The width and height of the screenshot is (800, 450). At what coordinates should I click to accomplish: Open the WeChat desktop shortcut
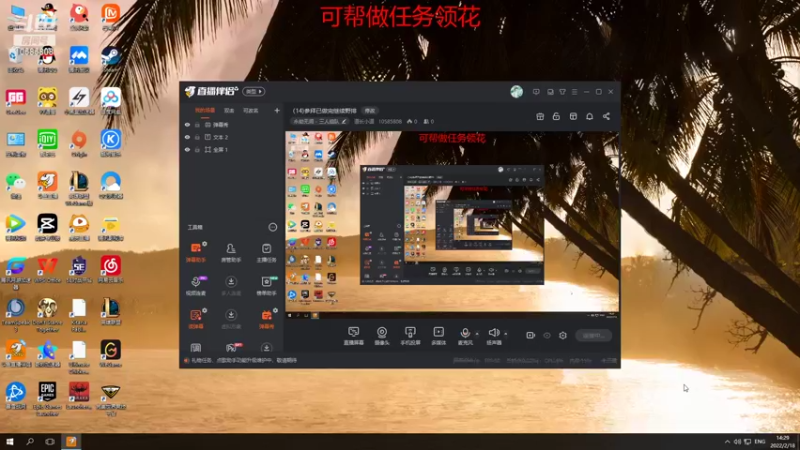click(x=16, y=185)
